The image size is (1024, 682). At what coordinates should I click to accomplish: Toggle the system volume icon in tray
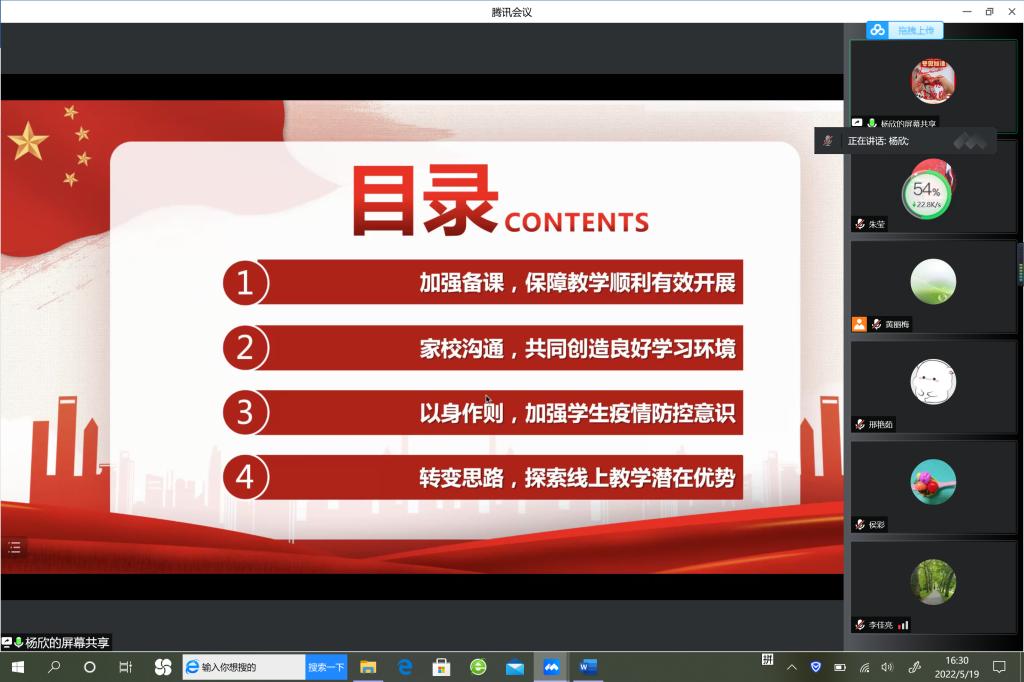pyautogui.click(x=889, y=667)
